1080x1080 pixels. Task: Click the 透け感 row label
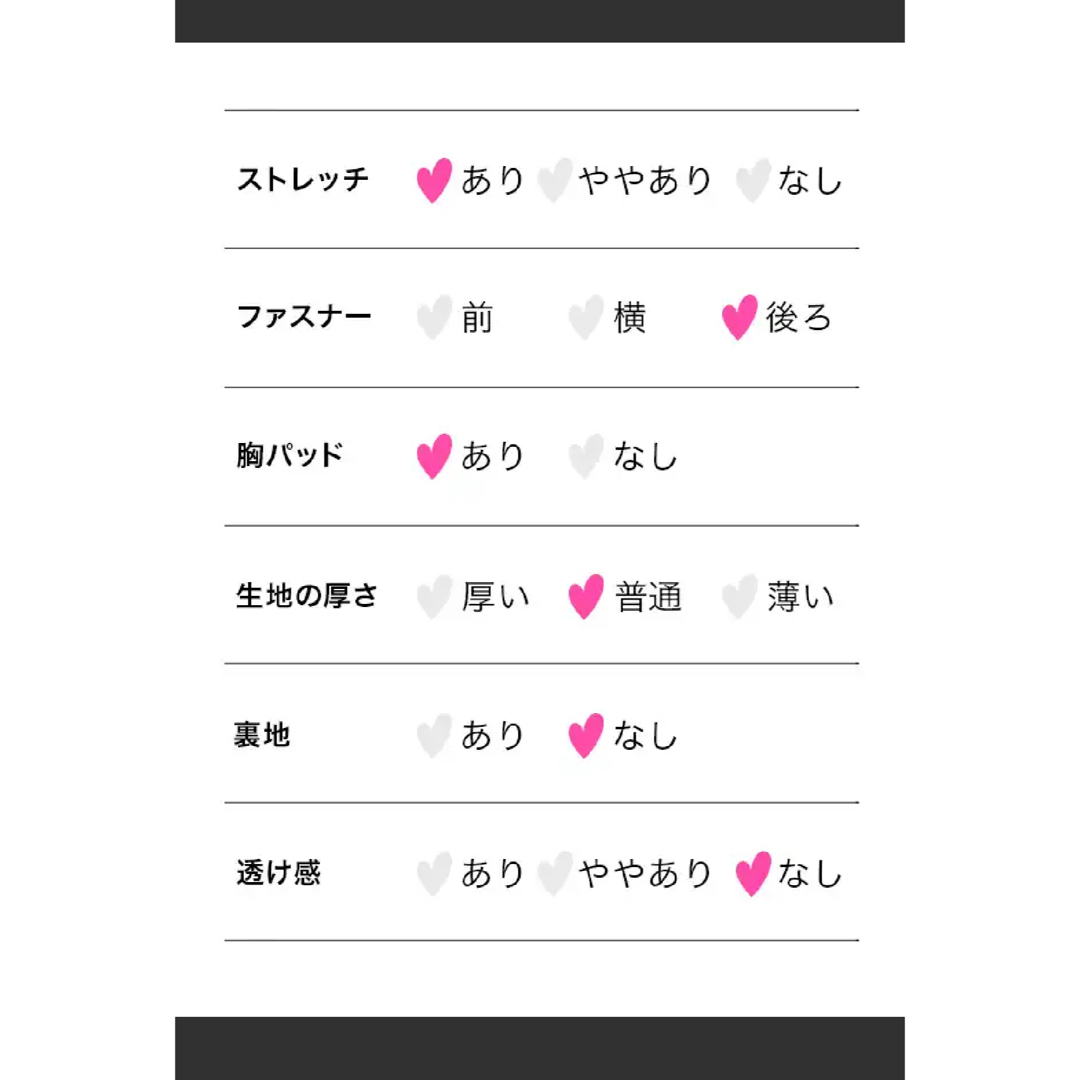click(279, 873)
